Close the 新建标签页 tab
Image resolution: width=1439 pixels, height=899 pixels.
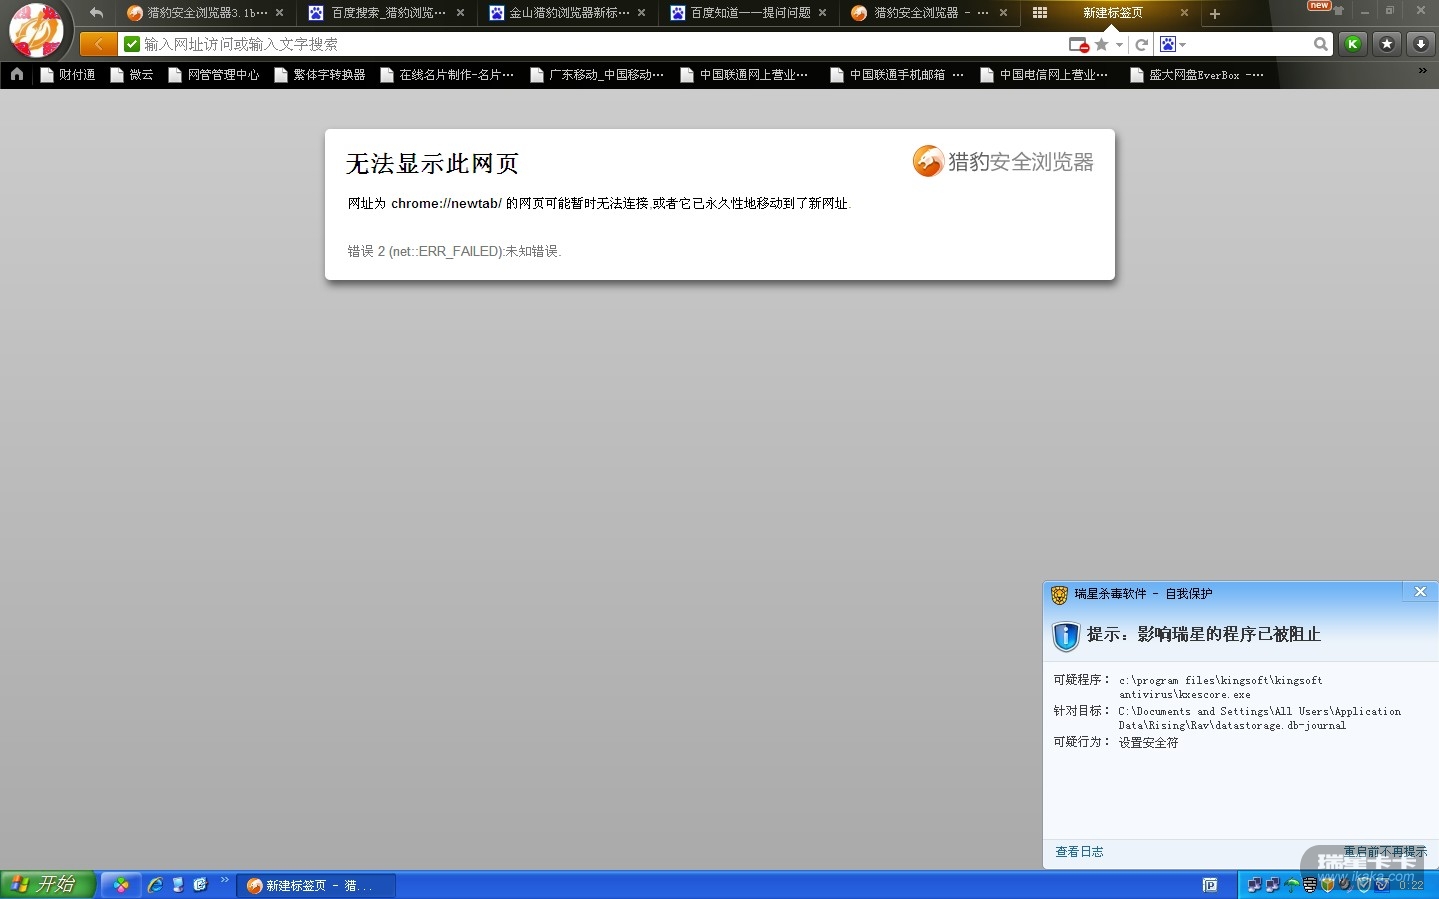click(x=1184, y=13)
